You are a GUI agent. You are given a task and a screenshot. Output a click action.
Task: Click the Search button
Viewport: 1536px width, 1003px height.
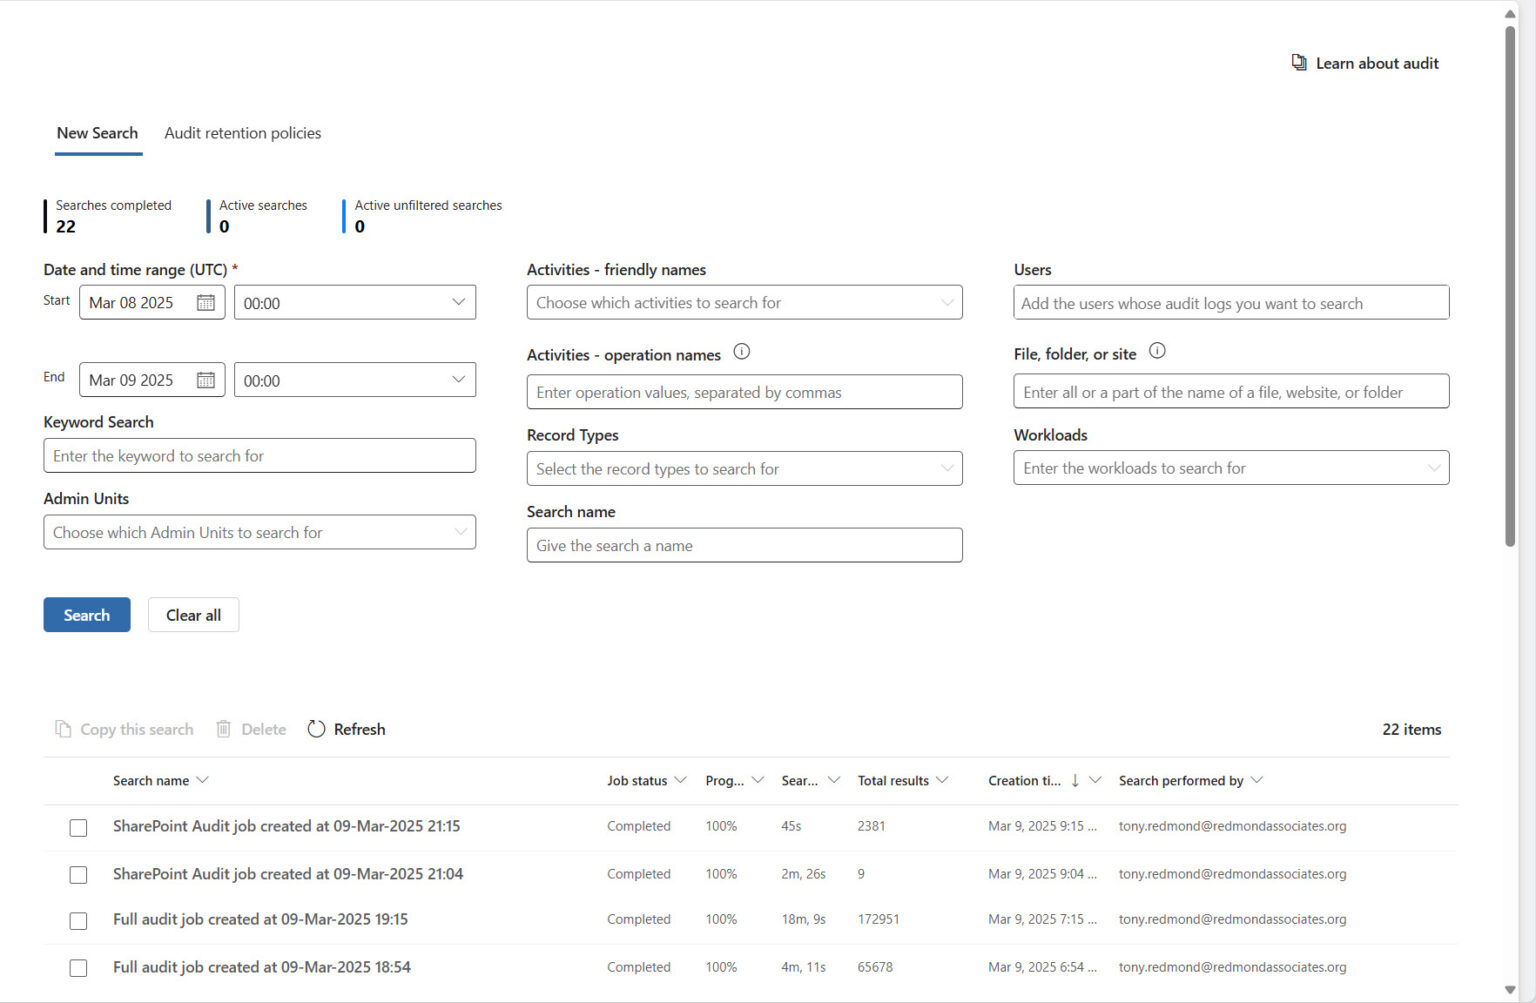click(x=86, y=614)
